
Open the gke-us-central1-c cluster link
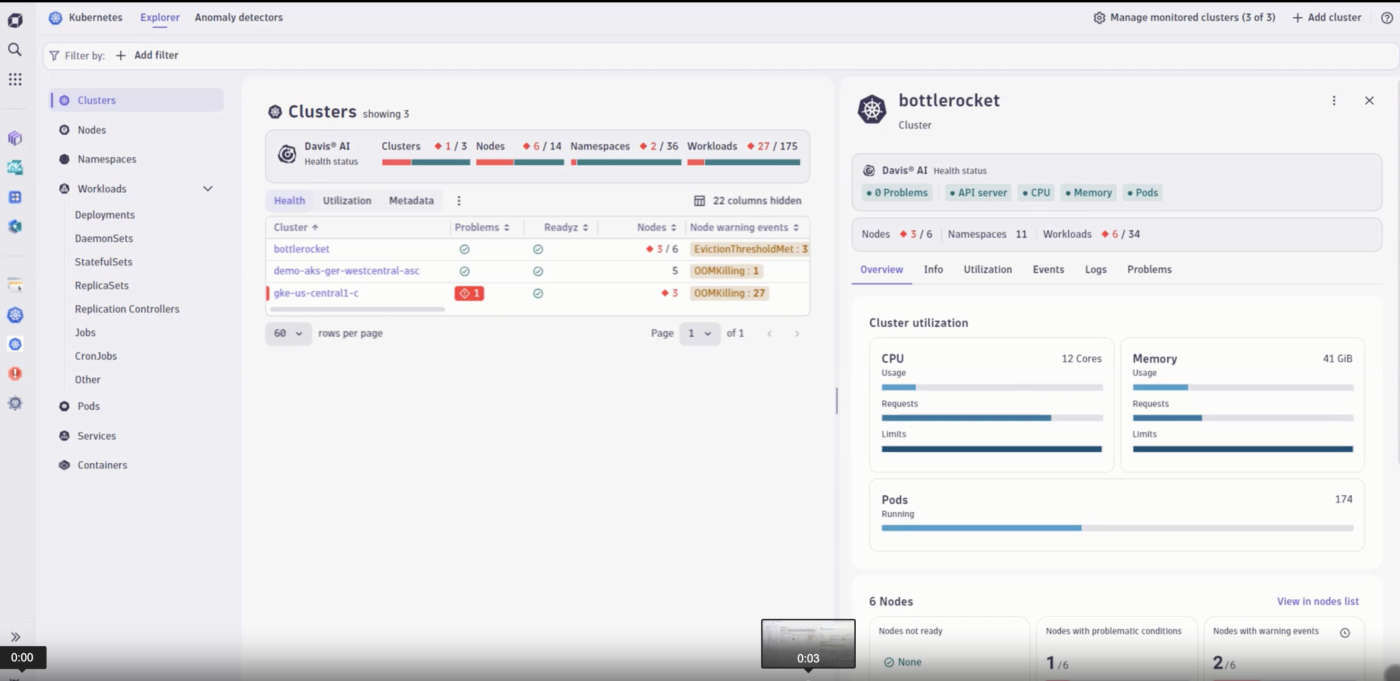point(316,293)
